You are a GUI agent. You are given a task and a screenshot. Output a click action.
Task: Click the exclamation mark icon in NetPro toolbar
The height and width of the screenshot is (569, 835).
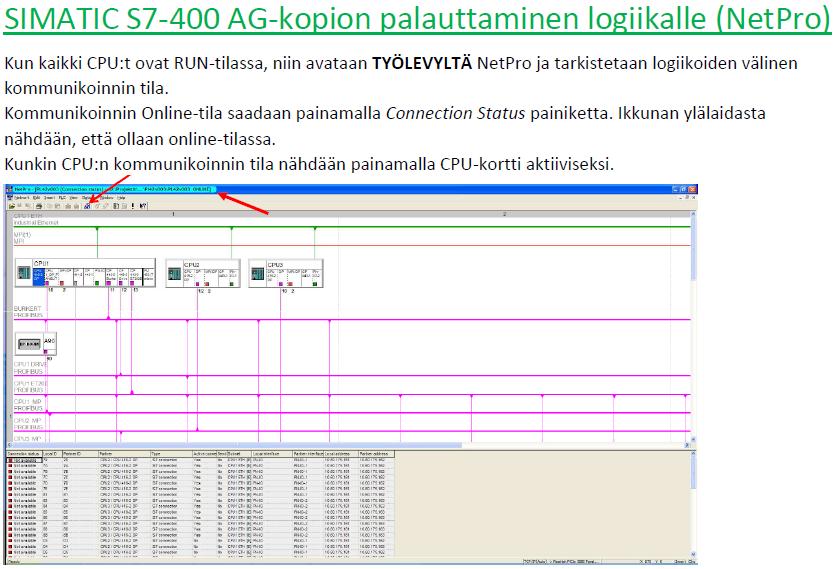point(133,206)
